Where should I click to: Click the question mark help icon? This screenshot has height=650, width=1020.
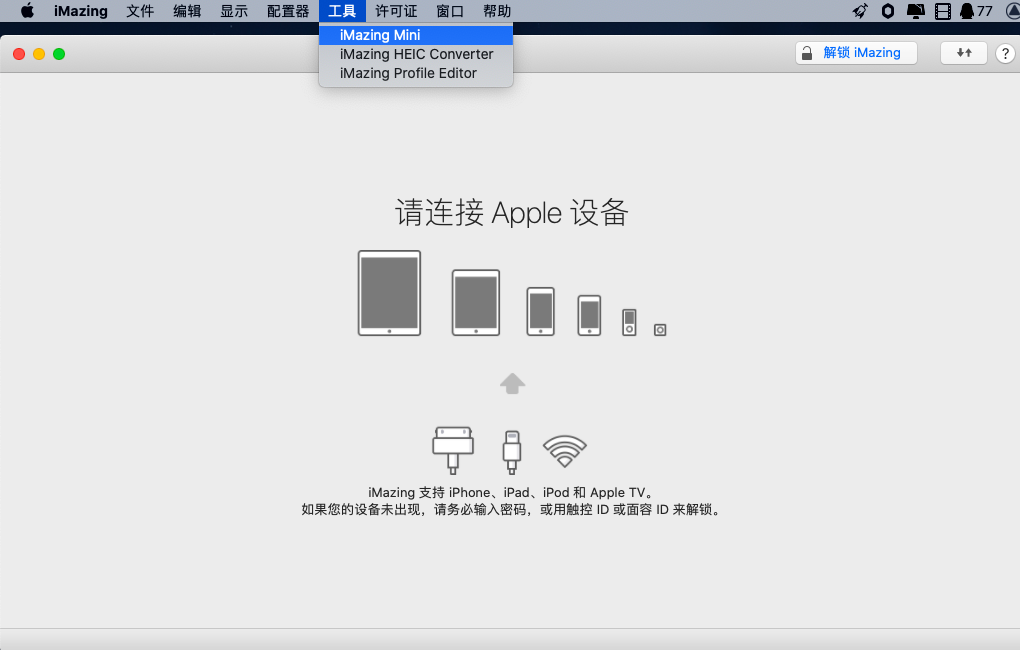click(x=1006, y=54)
